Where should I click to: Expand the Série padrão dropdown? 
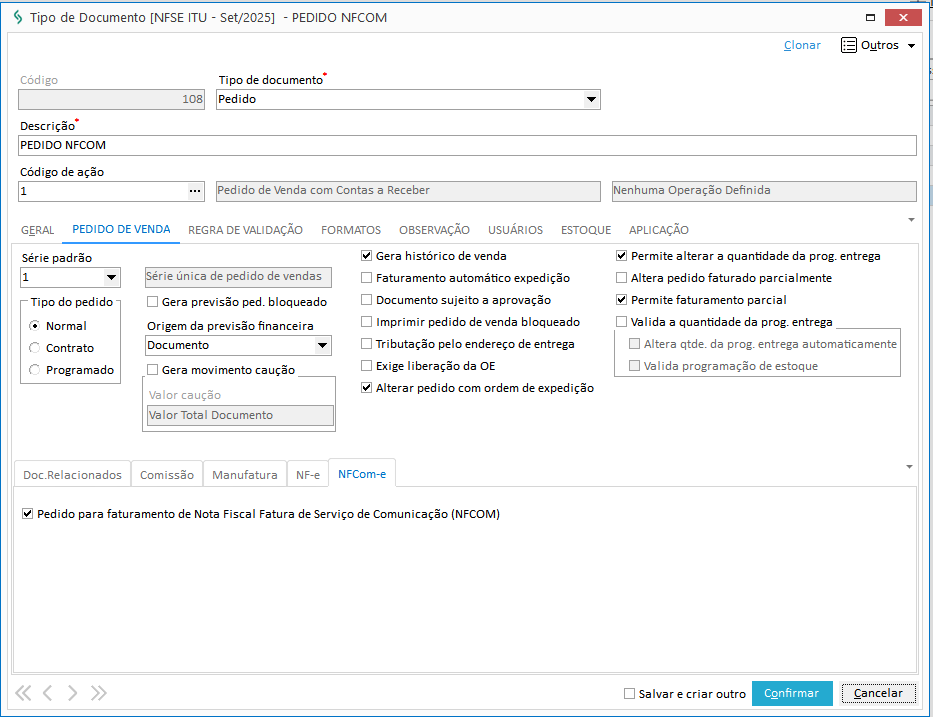click(x=112, y=278)
